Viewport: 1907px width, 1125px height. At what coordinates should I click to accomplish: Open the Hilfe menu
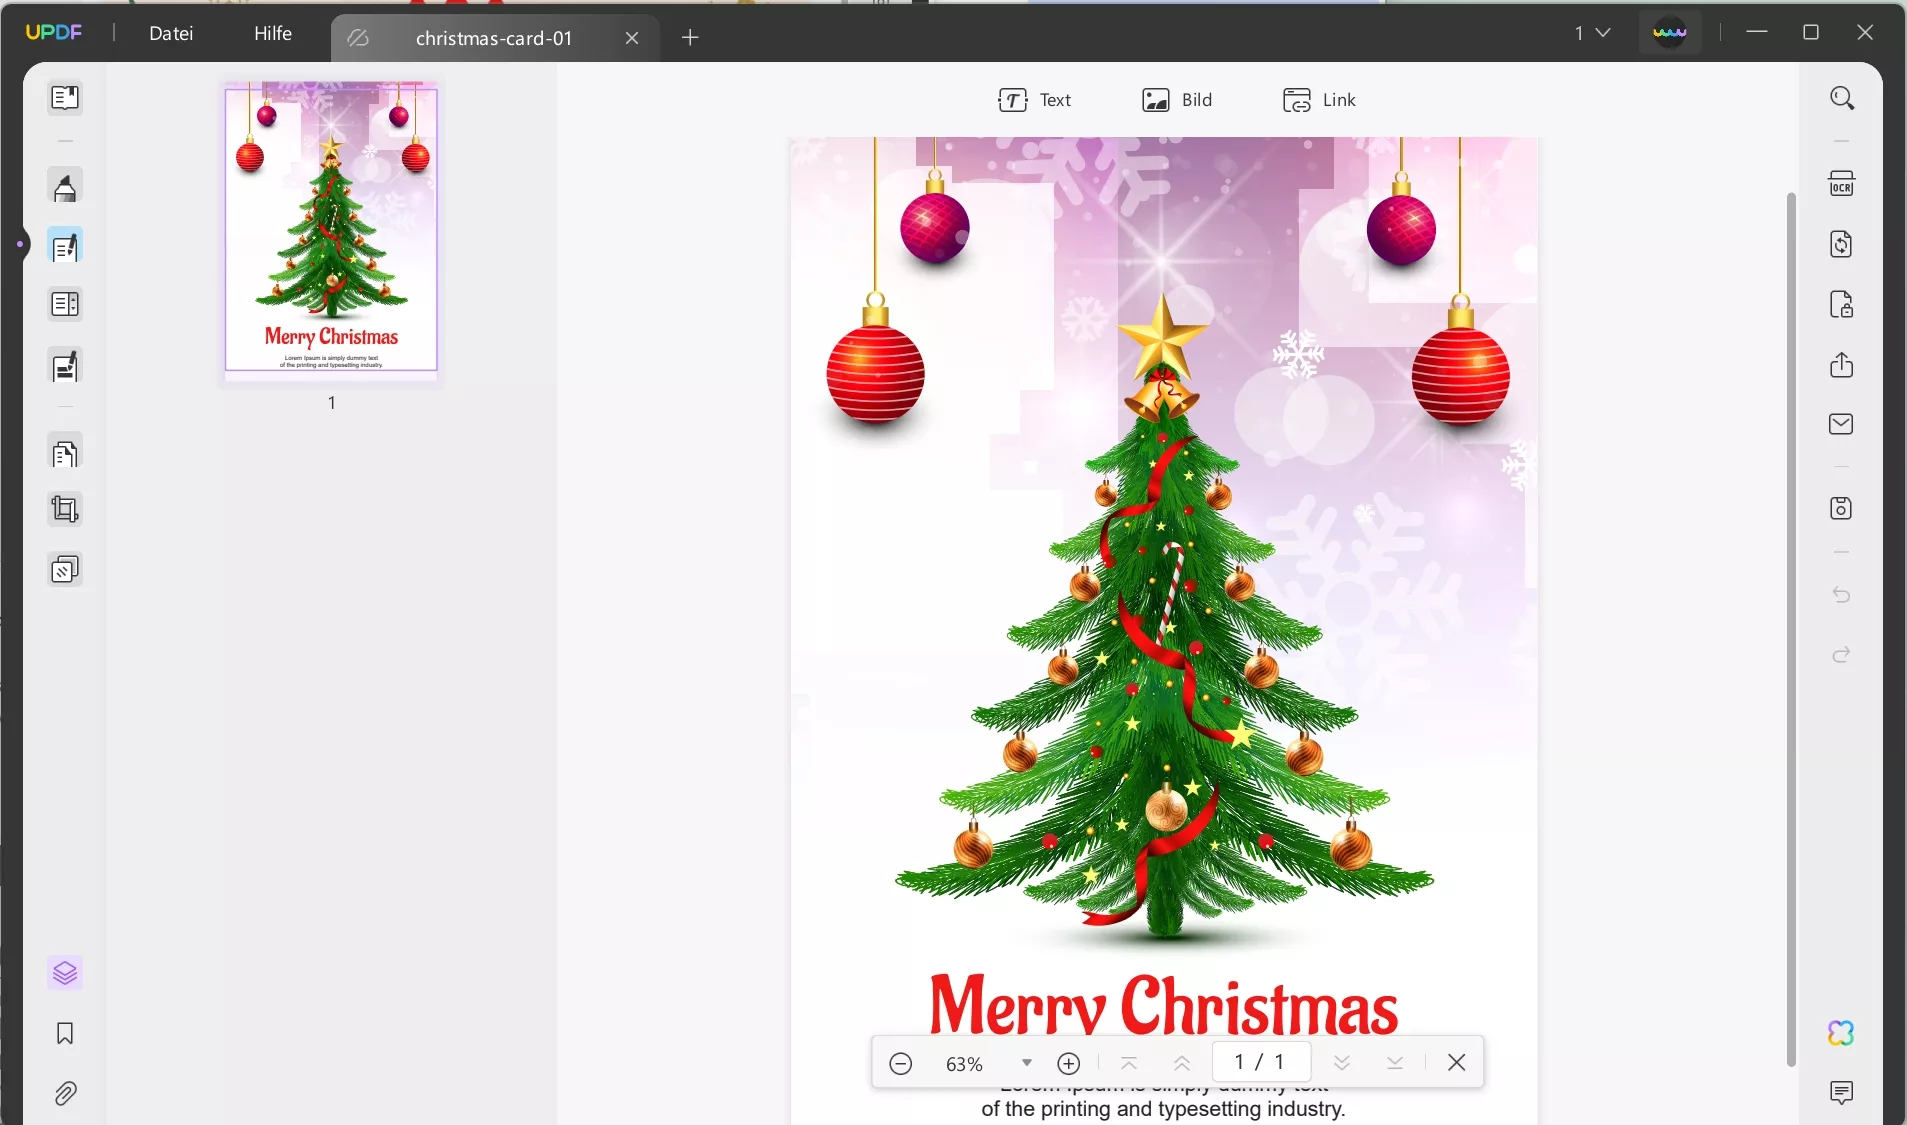273,33
